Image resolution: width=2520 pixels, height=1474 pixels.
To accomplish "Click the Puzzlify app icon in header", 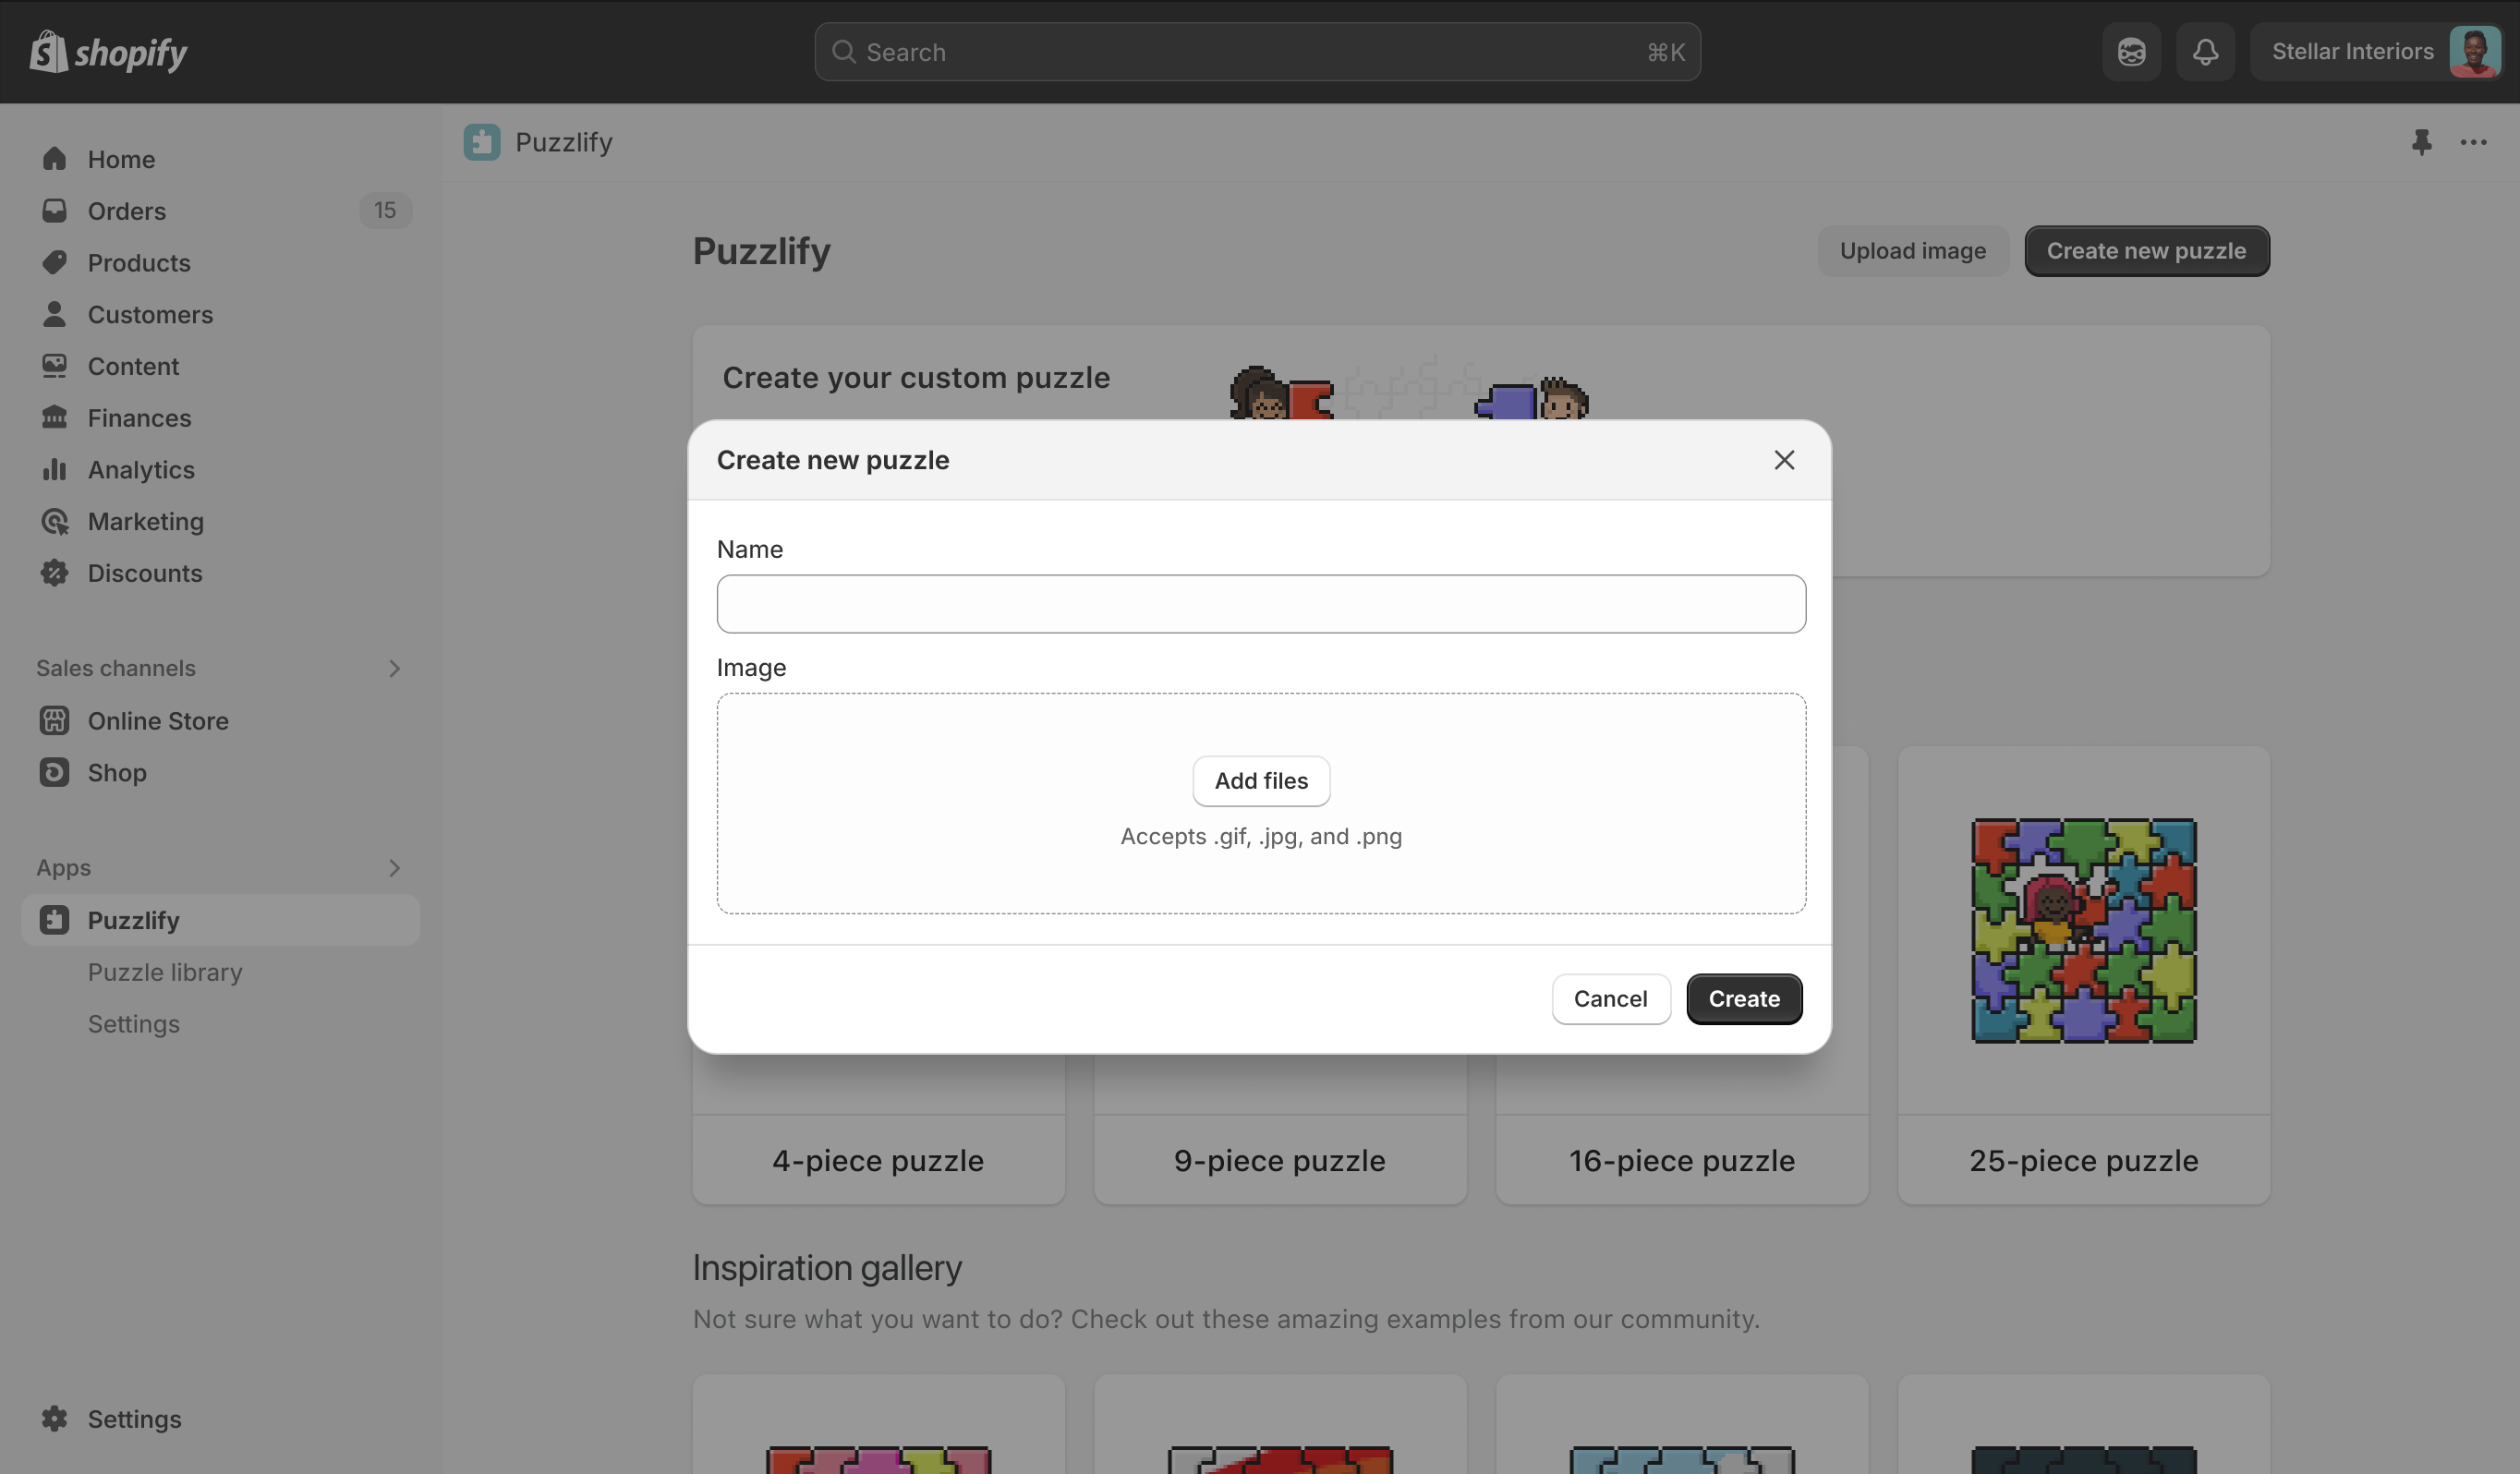I will click(x=482, y=142).
